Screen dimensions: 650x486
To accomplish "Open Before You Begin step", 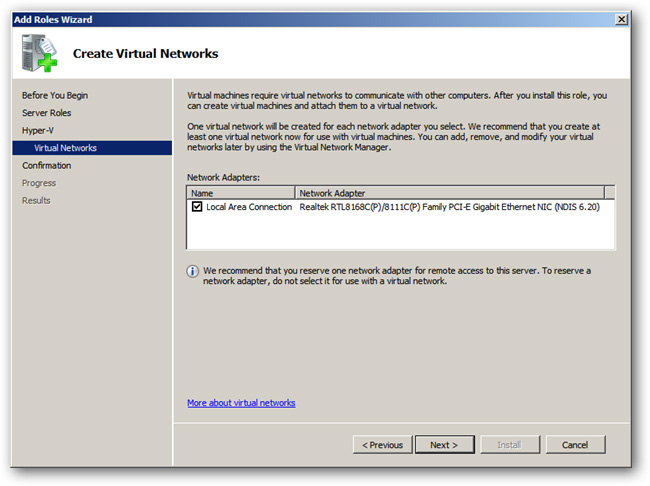I will (x=55, y=95).
